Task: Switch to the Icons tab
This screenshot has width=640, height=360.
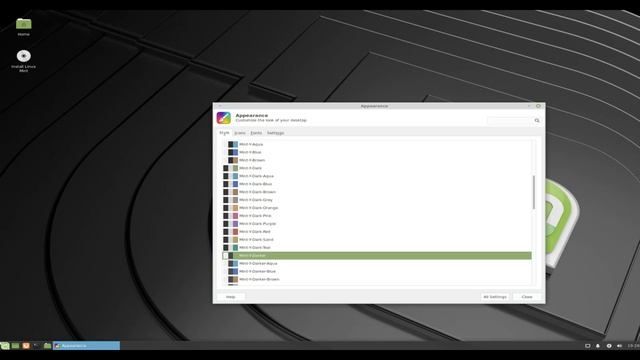Action: [x=240, y=133]
